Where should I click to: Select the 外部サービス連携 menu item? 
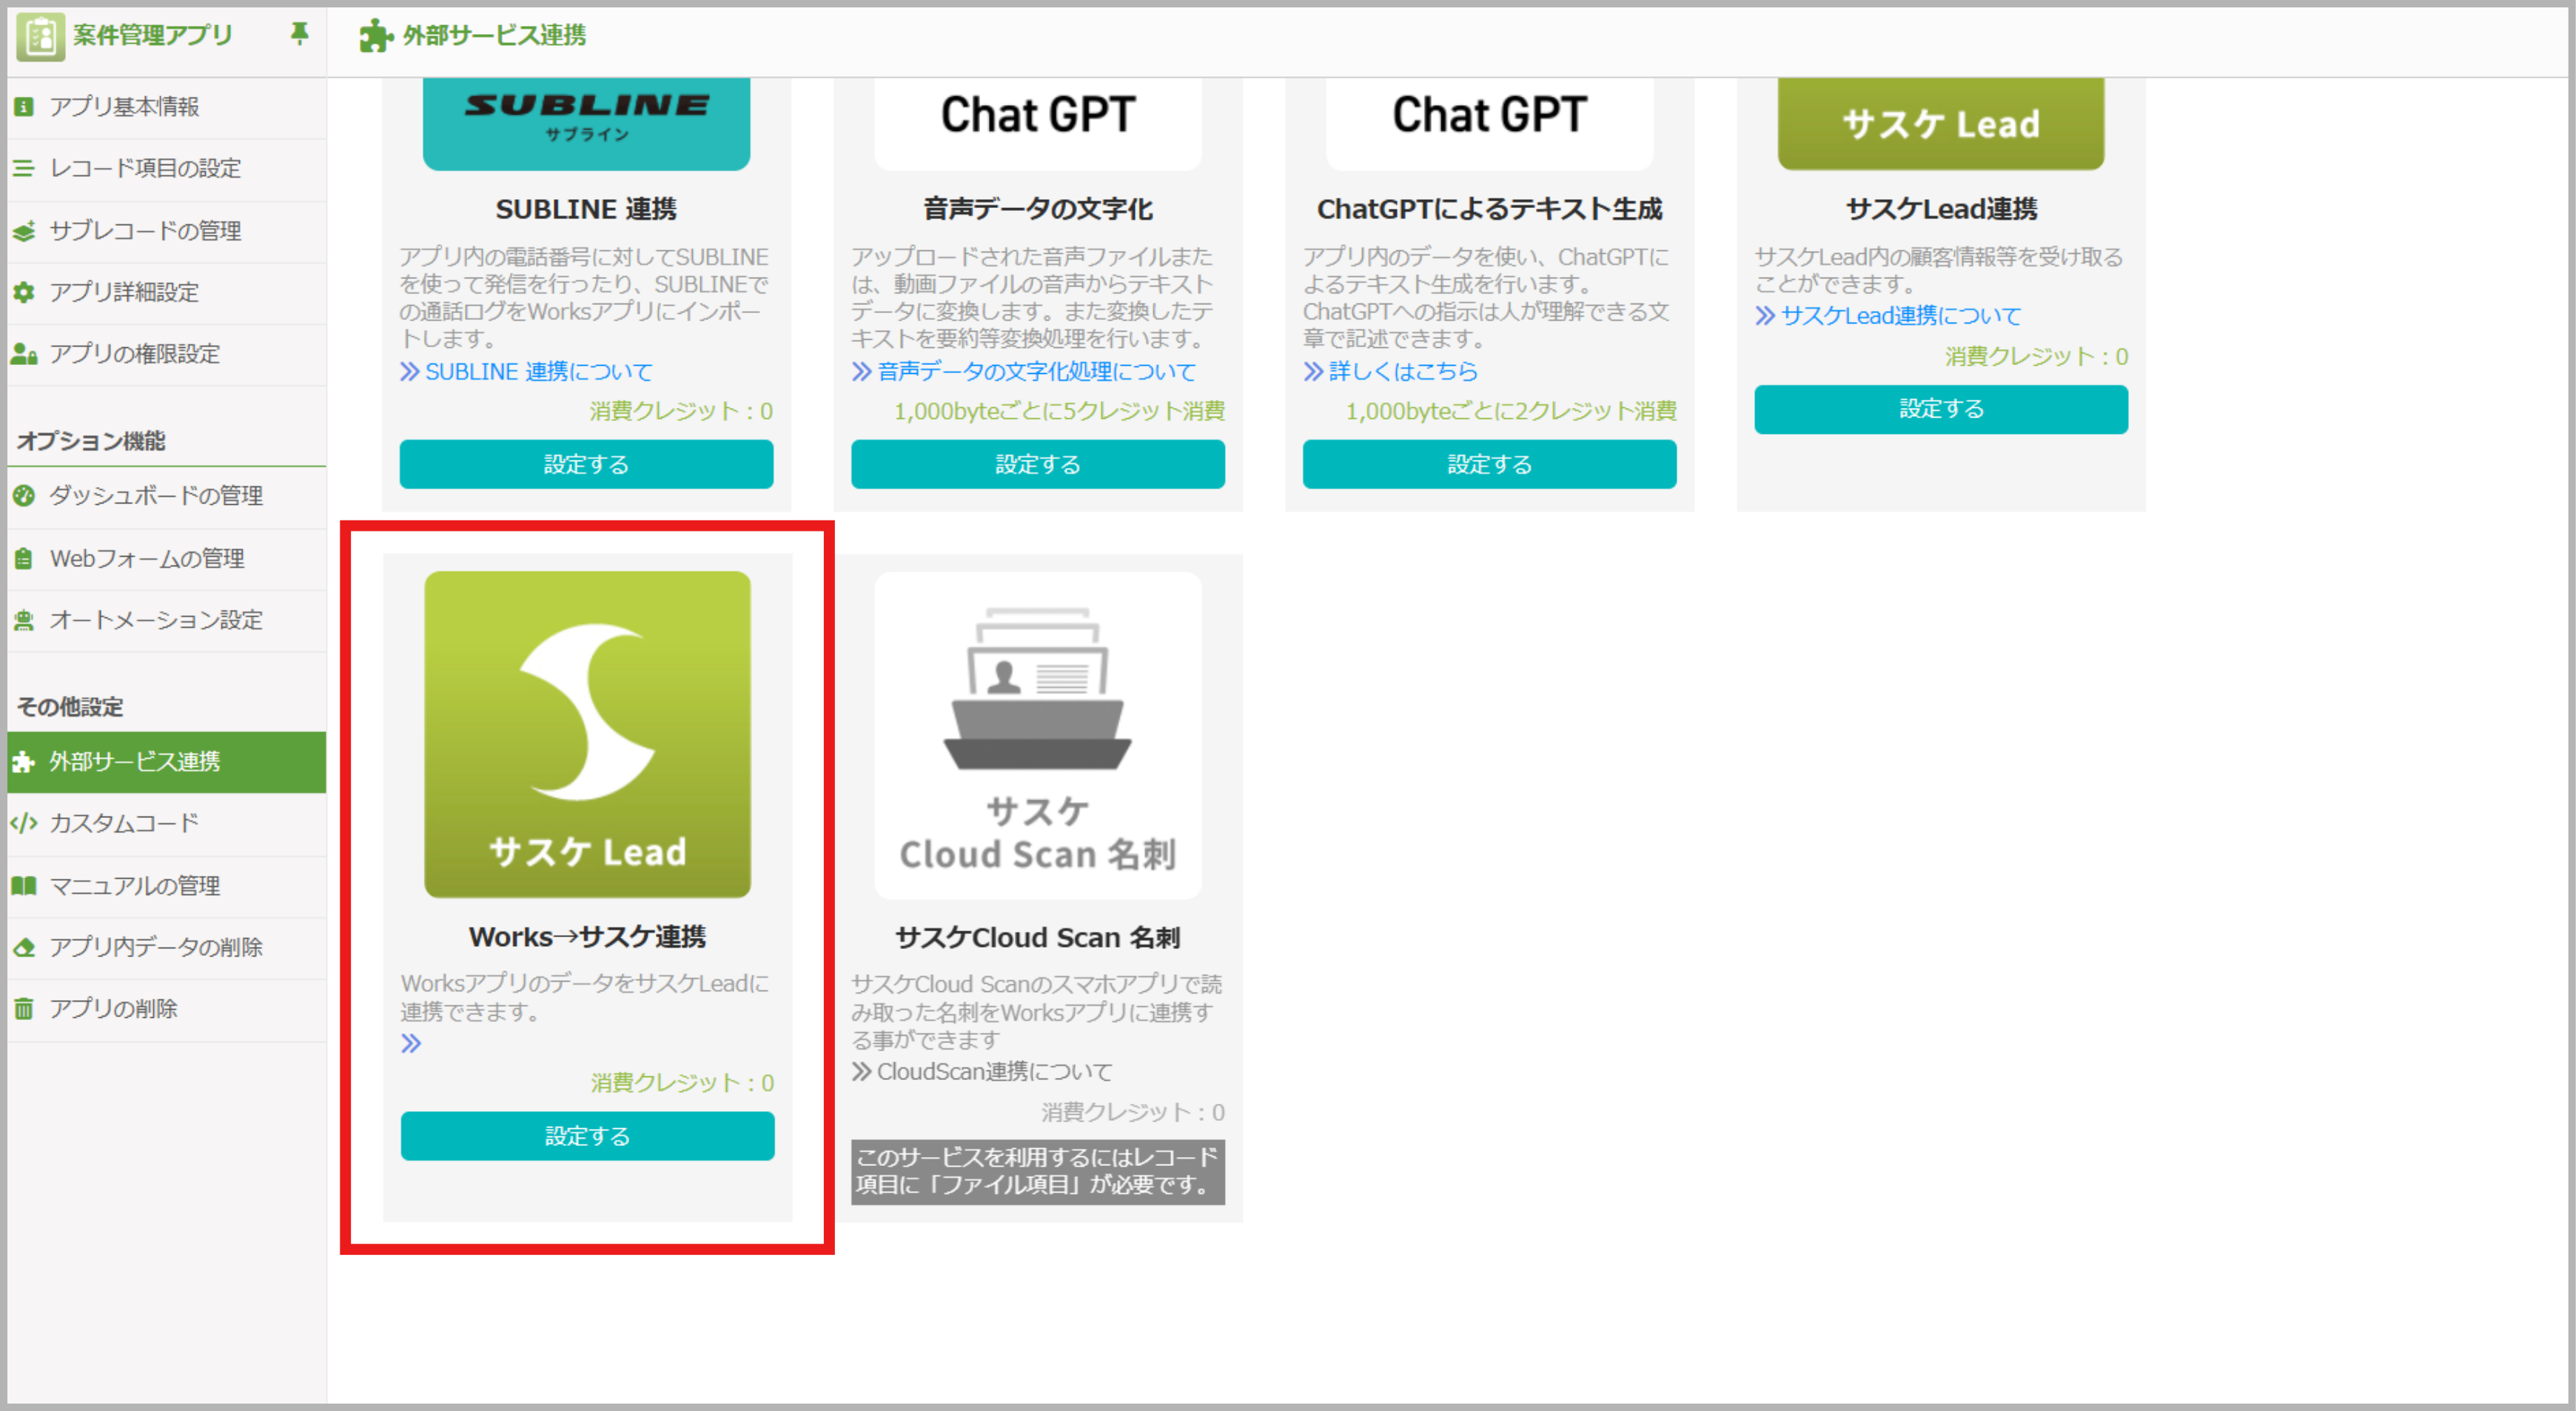coord(166,762)
